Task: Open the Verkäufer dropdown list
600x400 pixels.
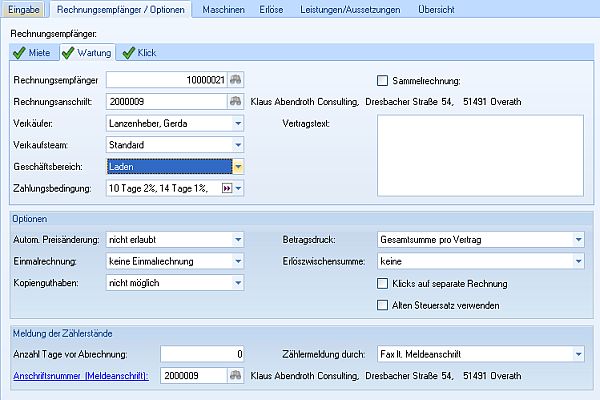Action: pos(238,123)
